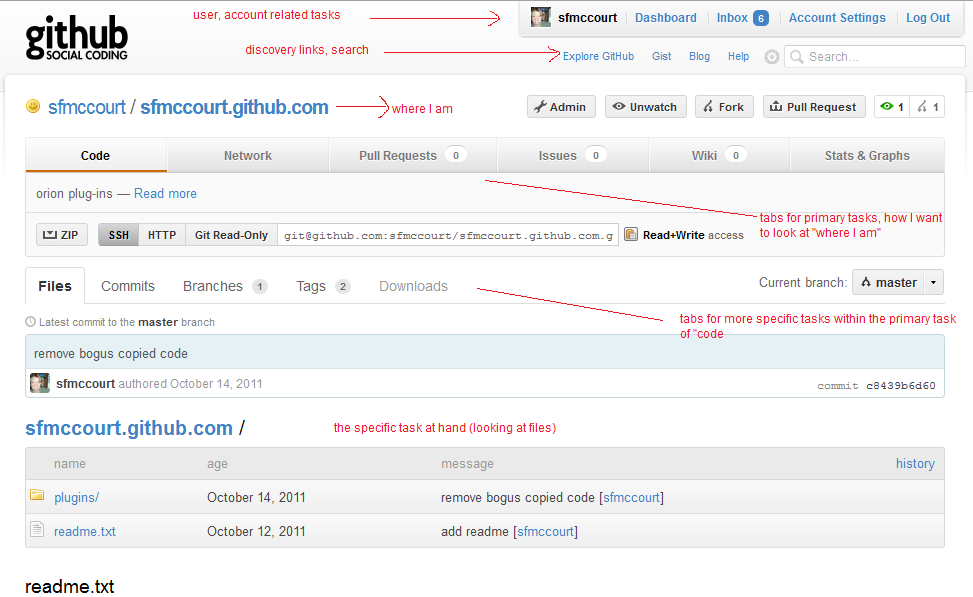Click the Read more link
The height and width of the screenshot is (597, 973).
(165, 194)
